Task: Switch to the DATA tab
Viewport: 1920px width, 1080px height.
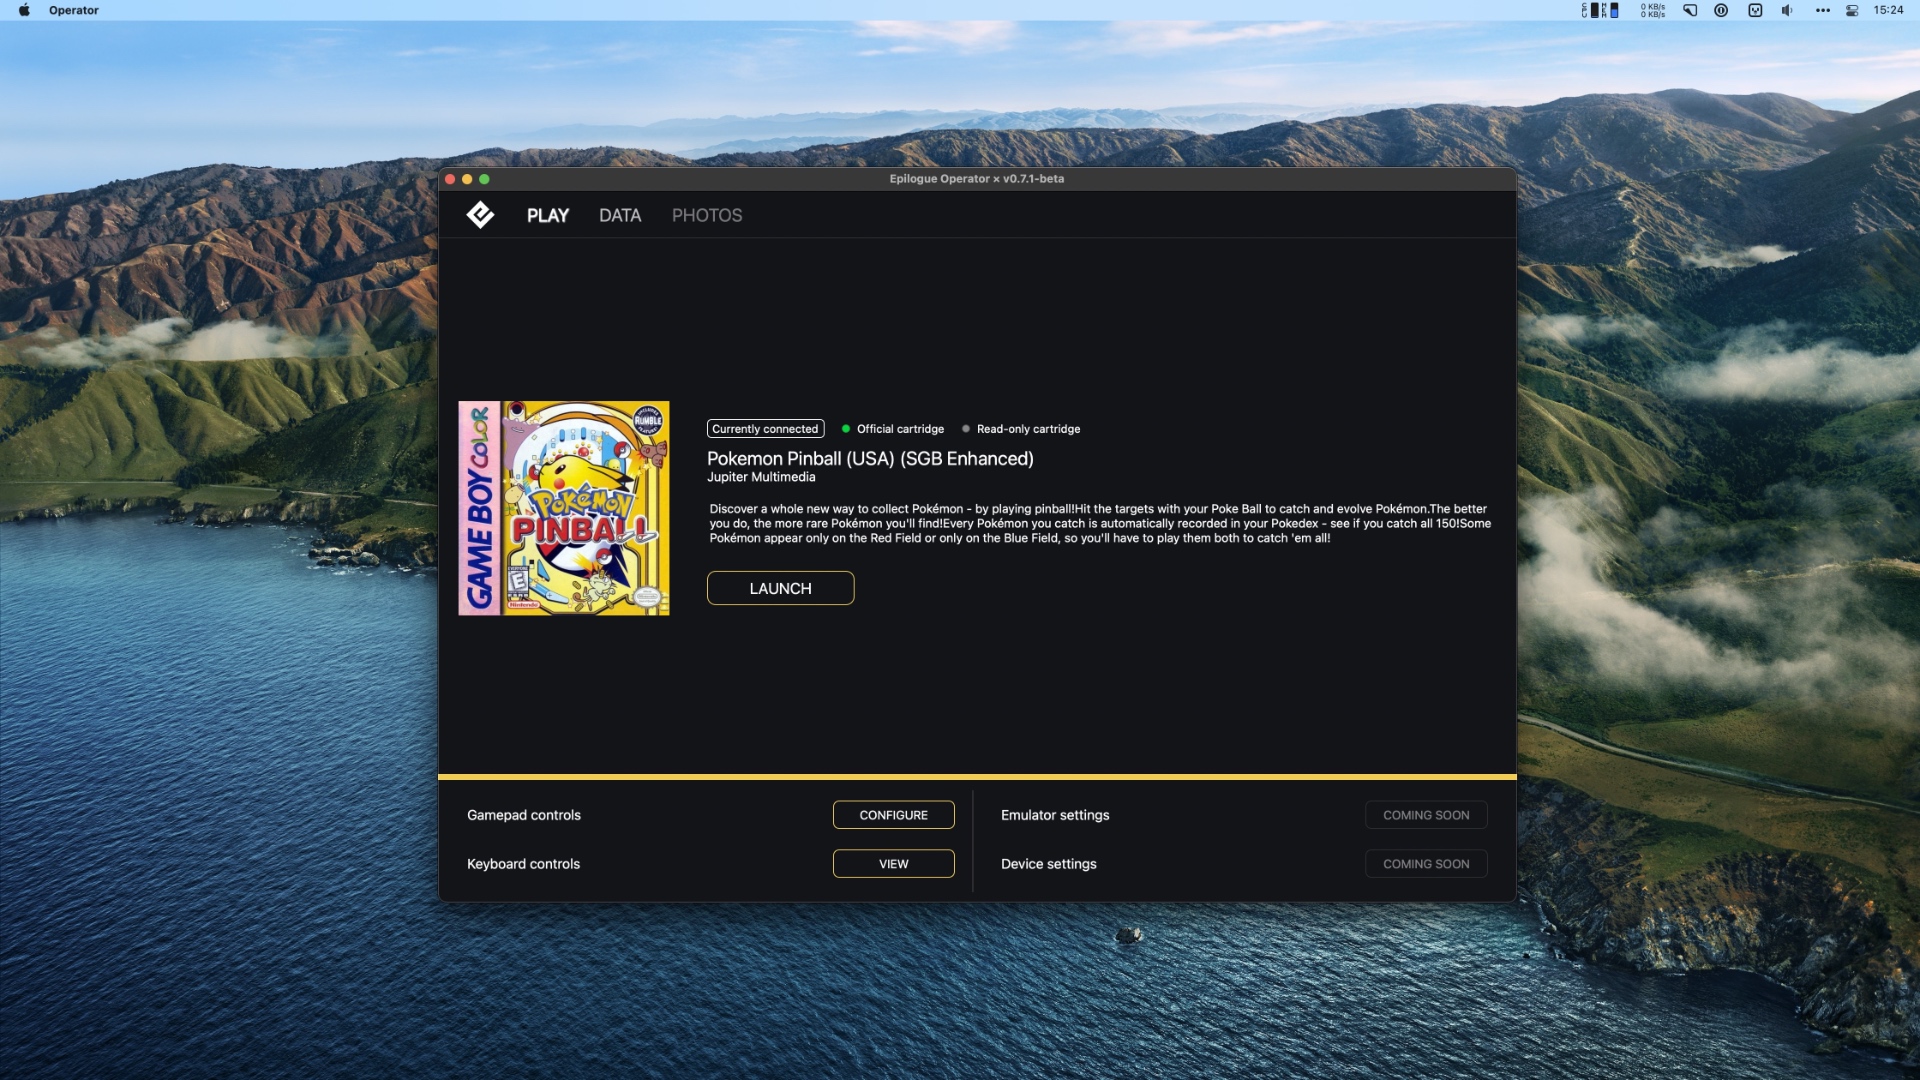Action: point(619,215)
